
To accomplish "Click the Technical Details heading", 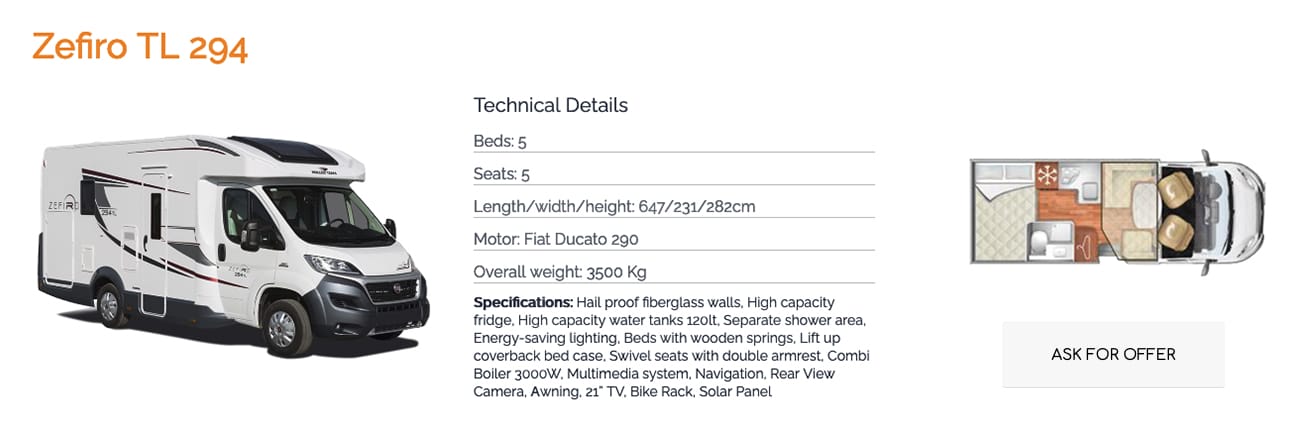I will point(550,105).
